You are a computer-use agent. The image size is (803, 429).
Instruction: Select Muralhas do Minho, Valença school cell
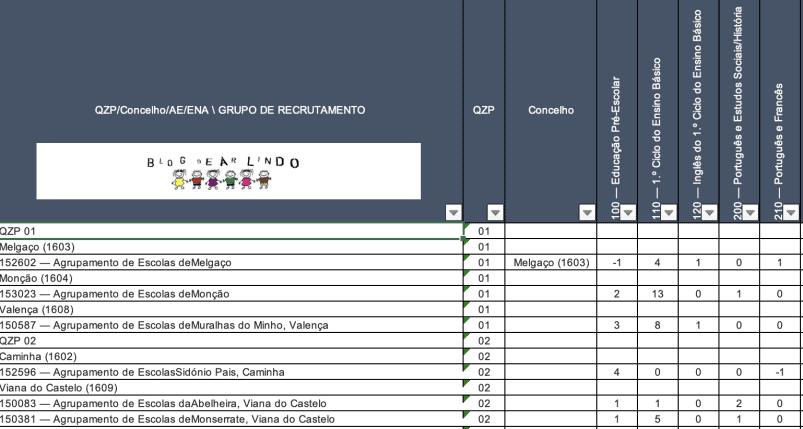pyautogui.click(x=230, y=325)
